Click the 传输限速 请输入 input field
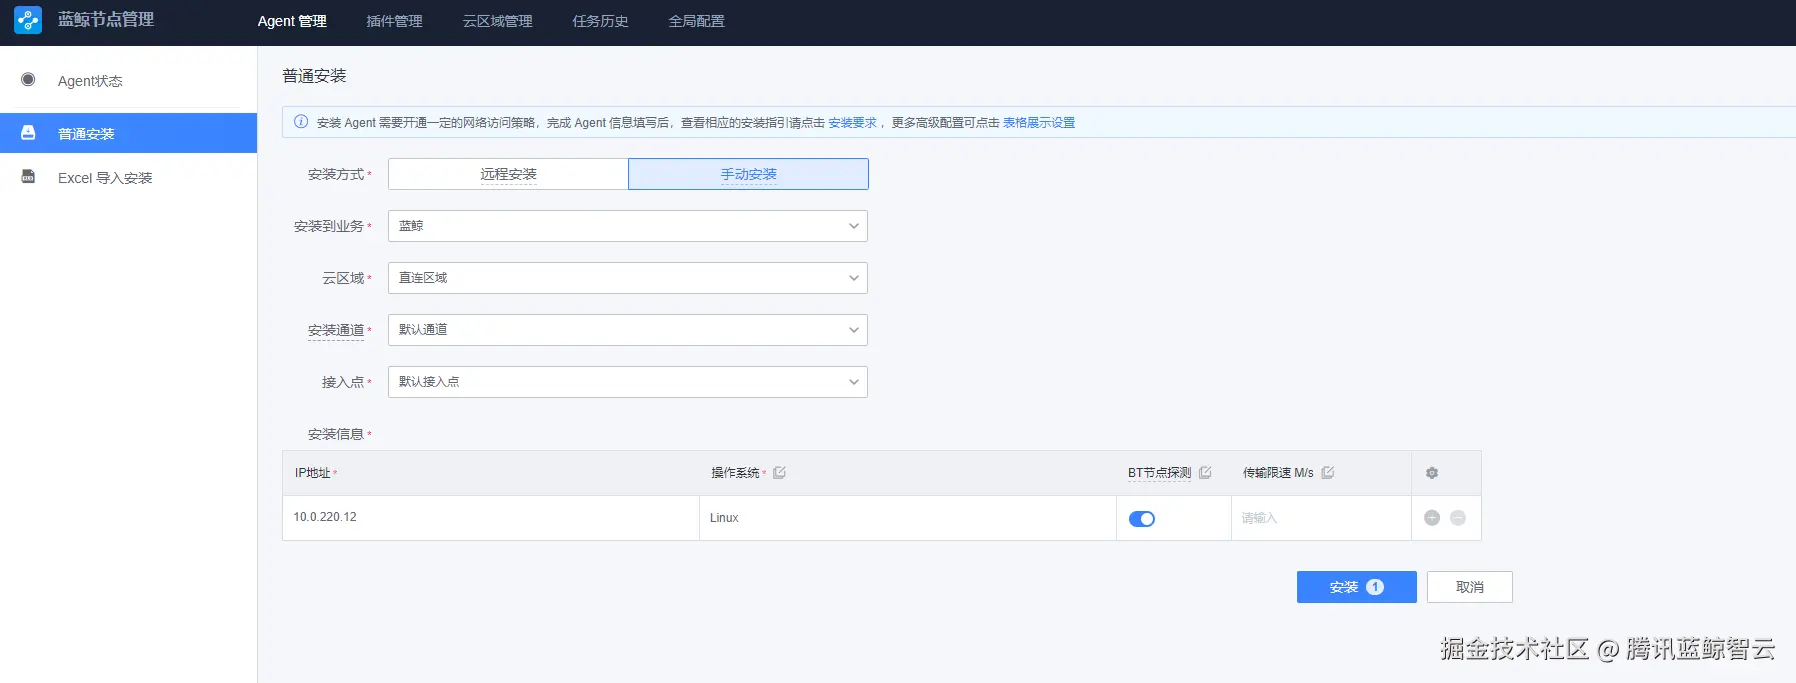 point(1321,518)
